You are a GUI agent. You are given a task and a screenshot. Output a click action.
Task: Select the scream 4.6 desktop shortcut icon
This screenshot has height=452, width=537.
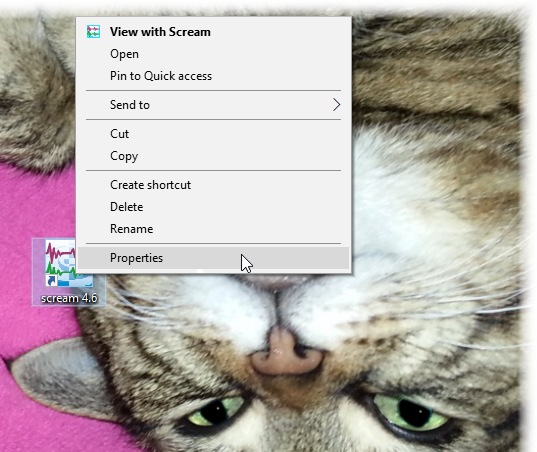[x=68, y=263]
